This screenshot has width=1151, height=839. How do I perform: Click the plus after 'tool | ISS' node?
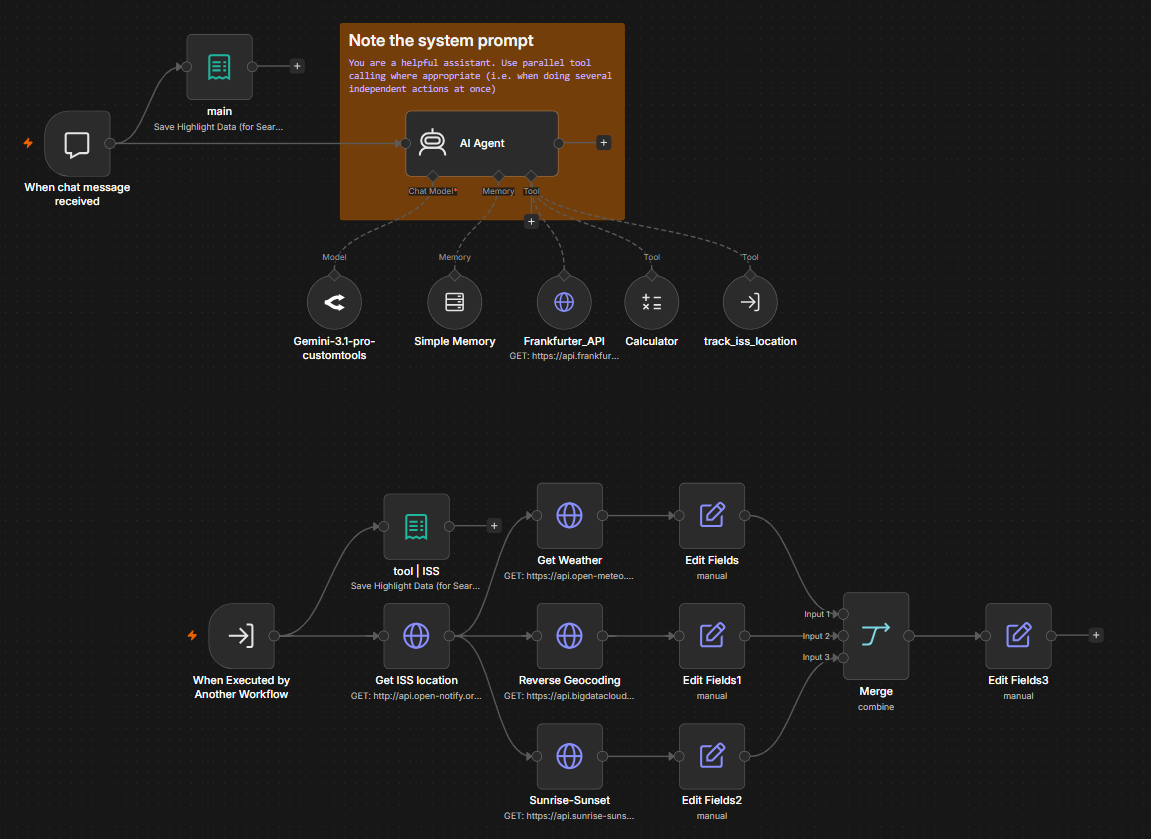point(494,526)
